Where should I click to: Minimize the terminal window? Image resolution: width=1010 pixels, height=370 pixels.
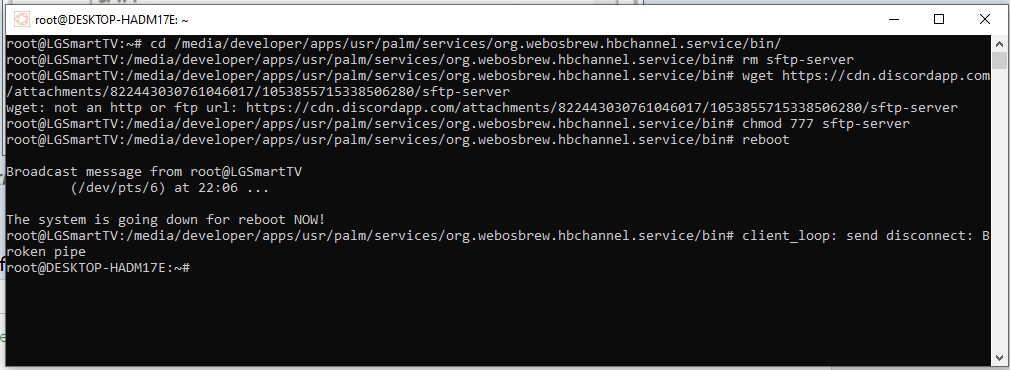(x=894, y=19)
